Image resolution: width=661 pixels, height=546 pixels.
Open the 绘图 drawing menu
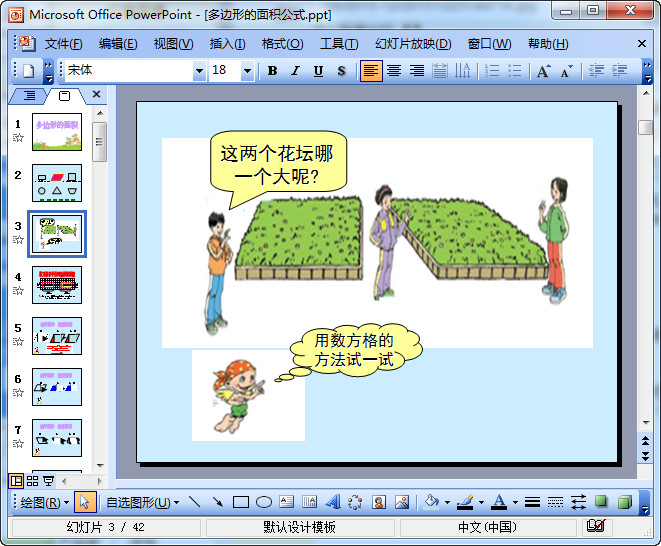44,503
